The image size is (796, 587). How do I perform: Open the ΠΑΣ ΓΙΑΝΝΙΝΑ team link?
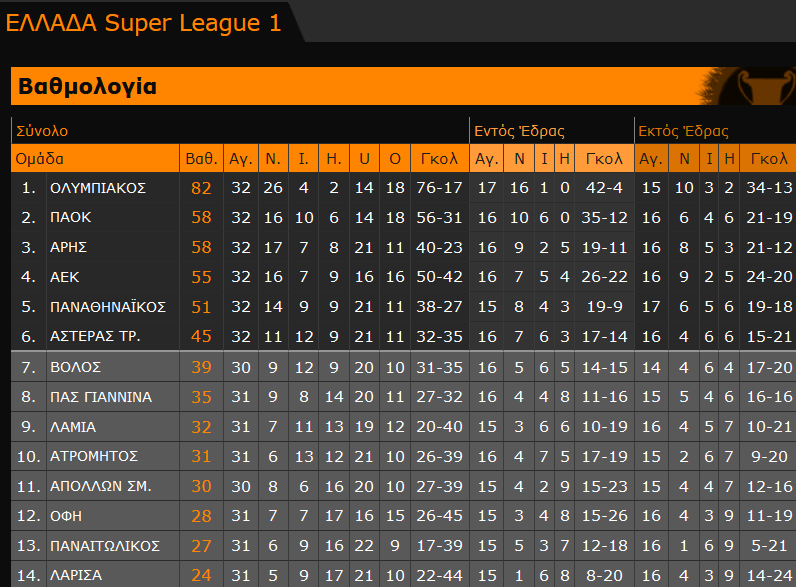point(100,397)
